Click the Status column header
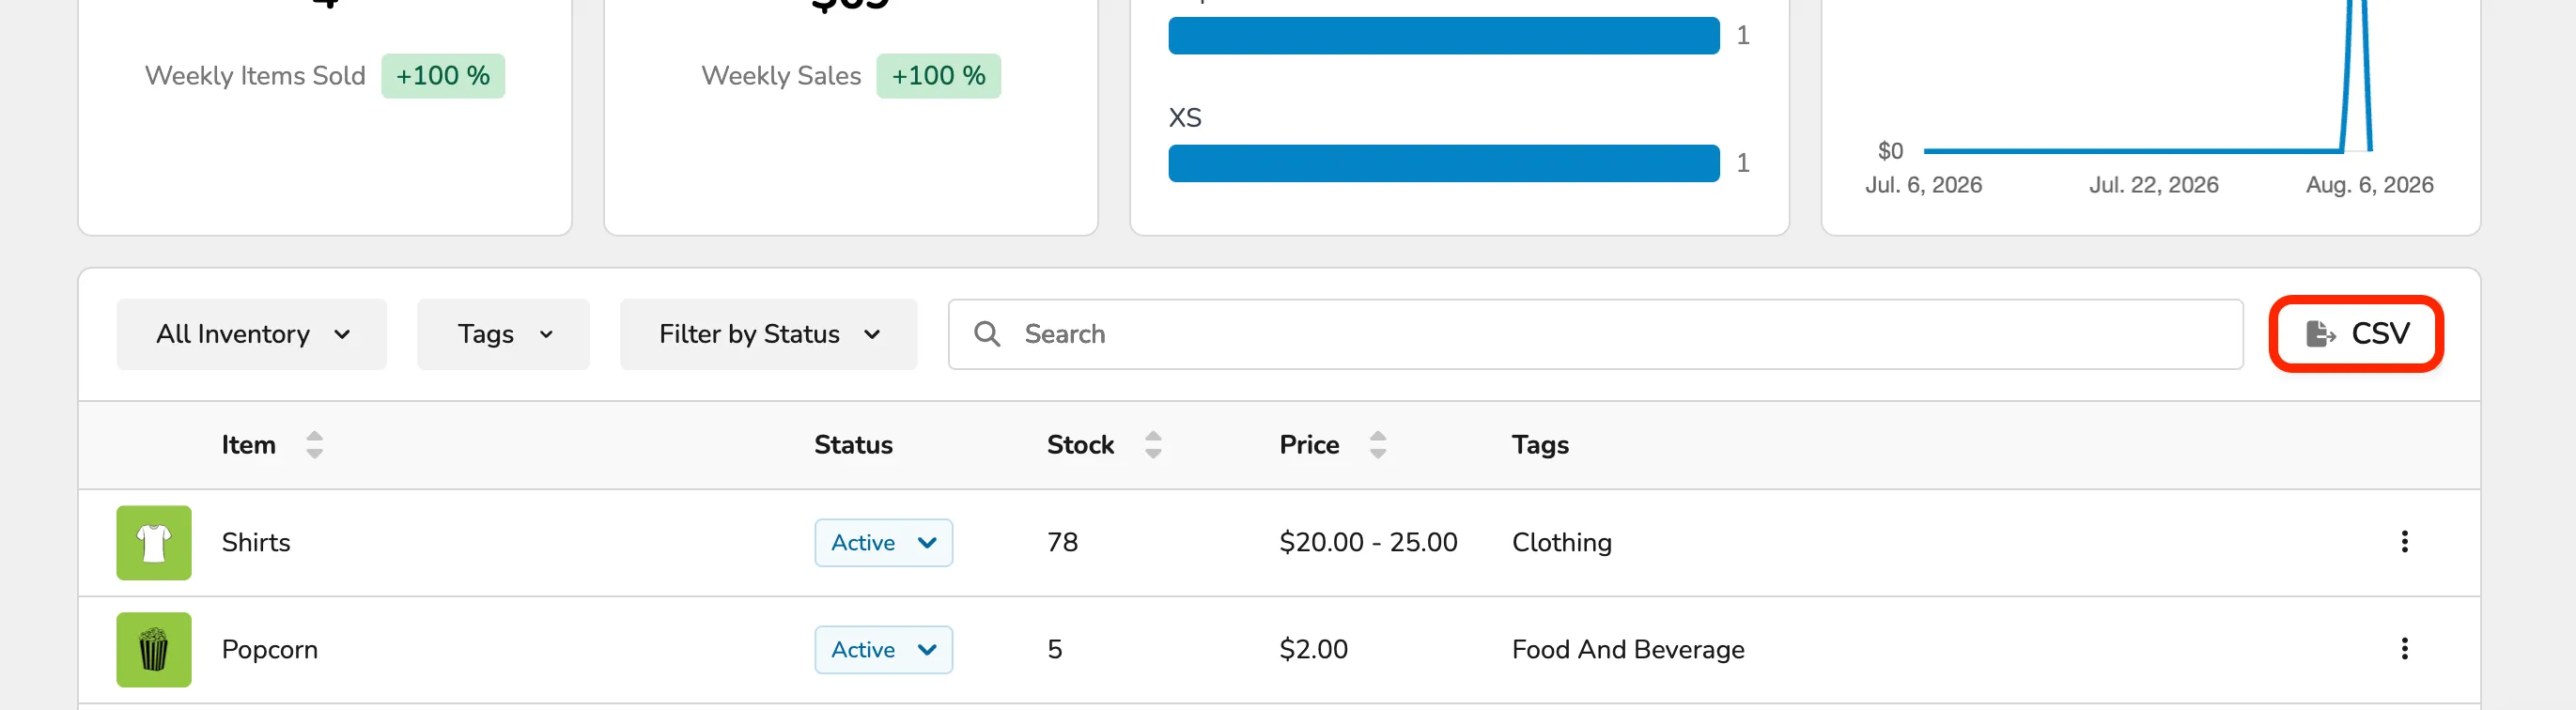The height and width of the screenshot is (710, 2576). (x=853, y=445)
